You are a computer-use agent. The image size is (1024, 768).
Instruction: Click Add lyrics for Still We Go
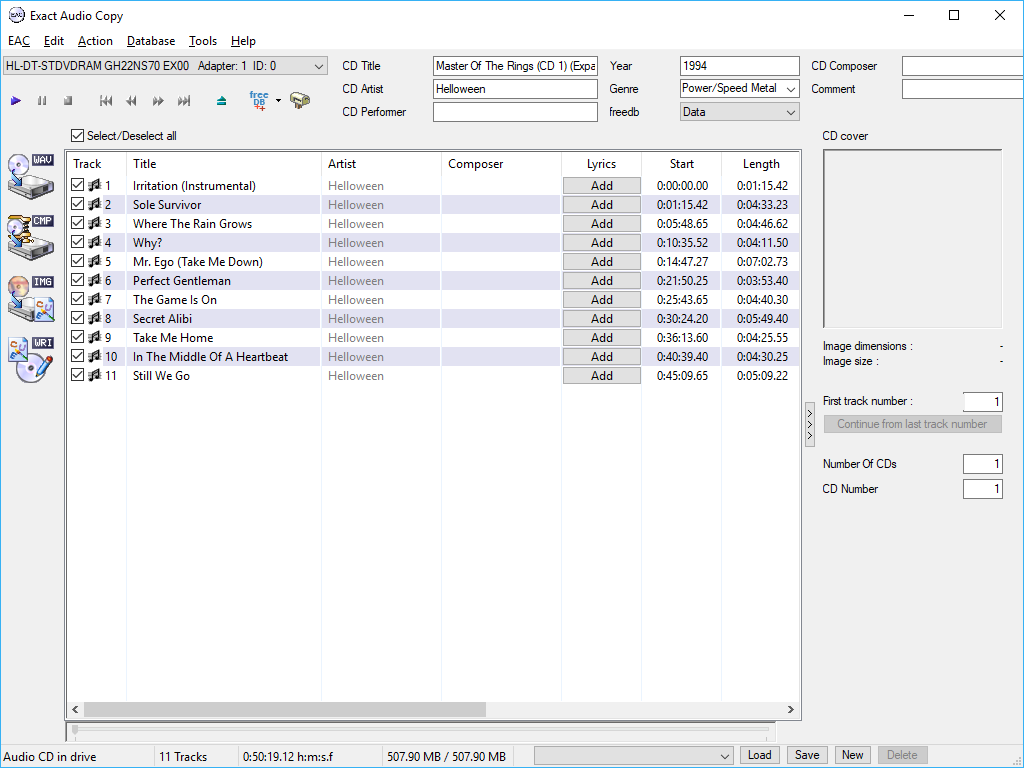601,376
